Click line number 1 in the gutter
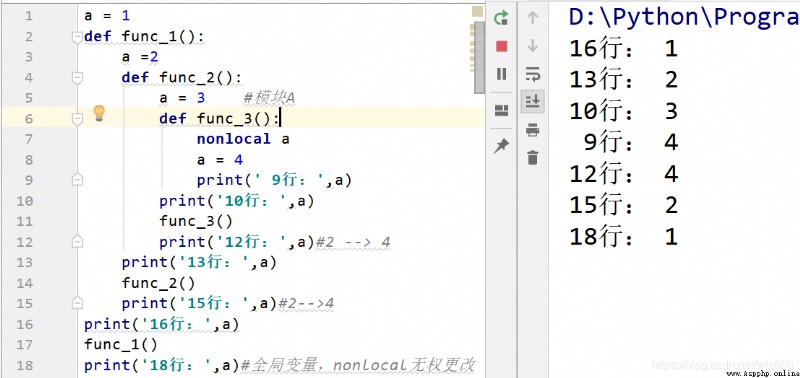The width and height of the screenshot is (800, 378). (x=28, y=16)
